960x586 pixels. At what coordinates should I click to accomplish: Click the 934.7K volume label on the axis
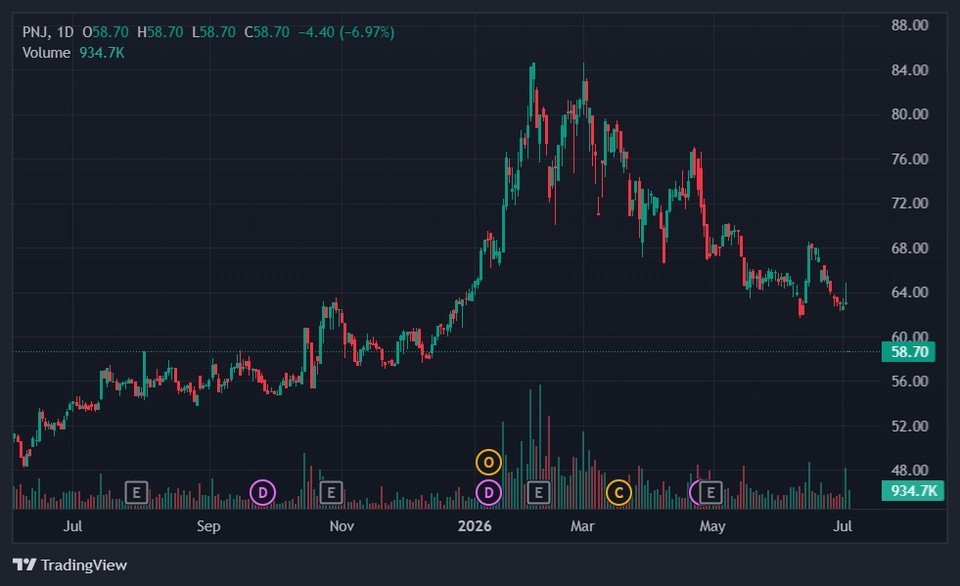click(913, 490)
